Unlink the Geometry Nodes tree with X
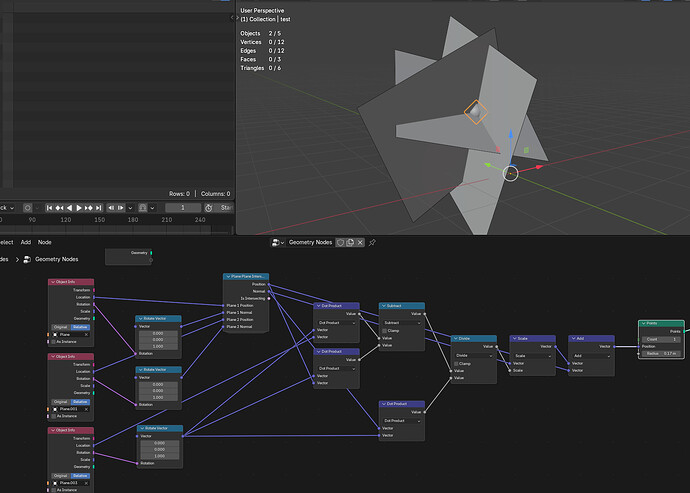Screen dimensions: 690x493 click(x=360, y=243)
